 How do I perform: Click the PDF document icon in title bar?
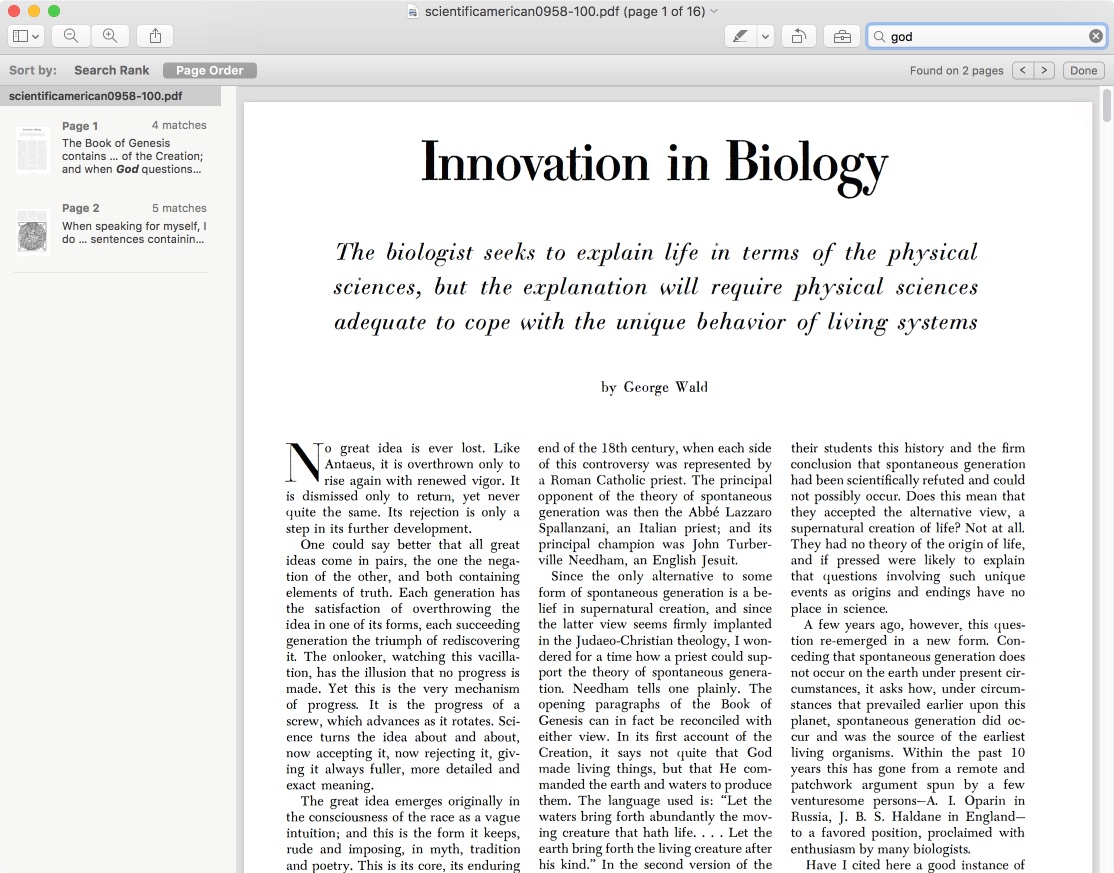412,11
